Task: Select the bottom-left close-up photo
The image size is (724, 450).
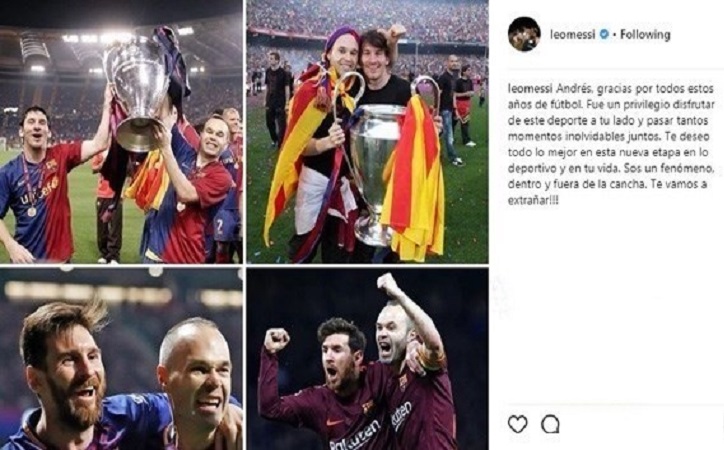Action: (121, 359)
